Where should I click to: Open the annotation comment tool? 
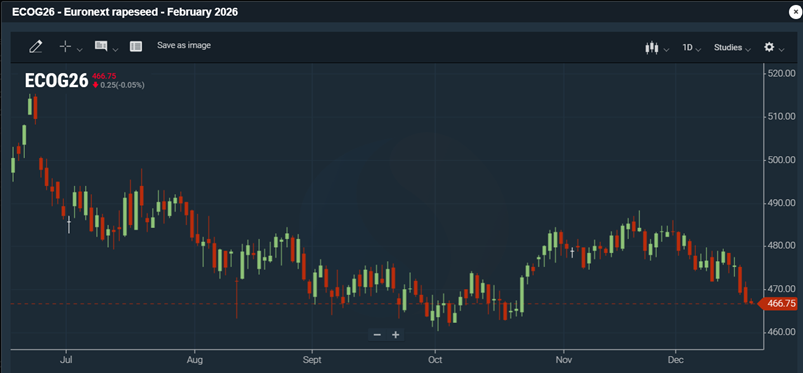(101, 46)
